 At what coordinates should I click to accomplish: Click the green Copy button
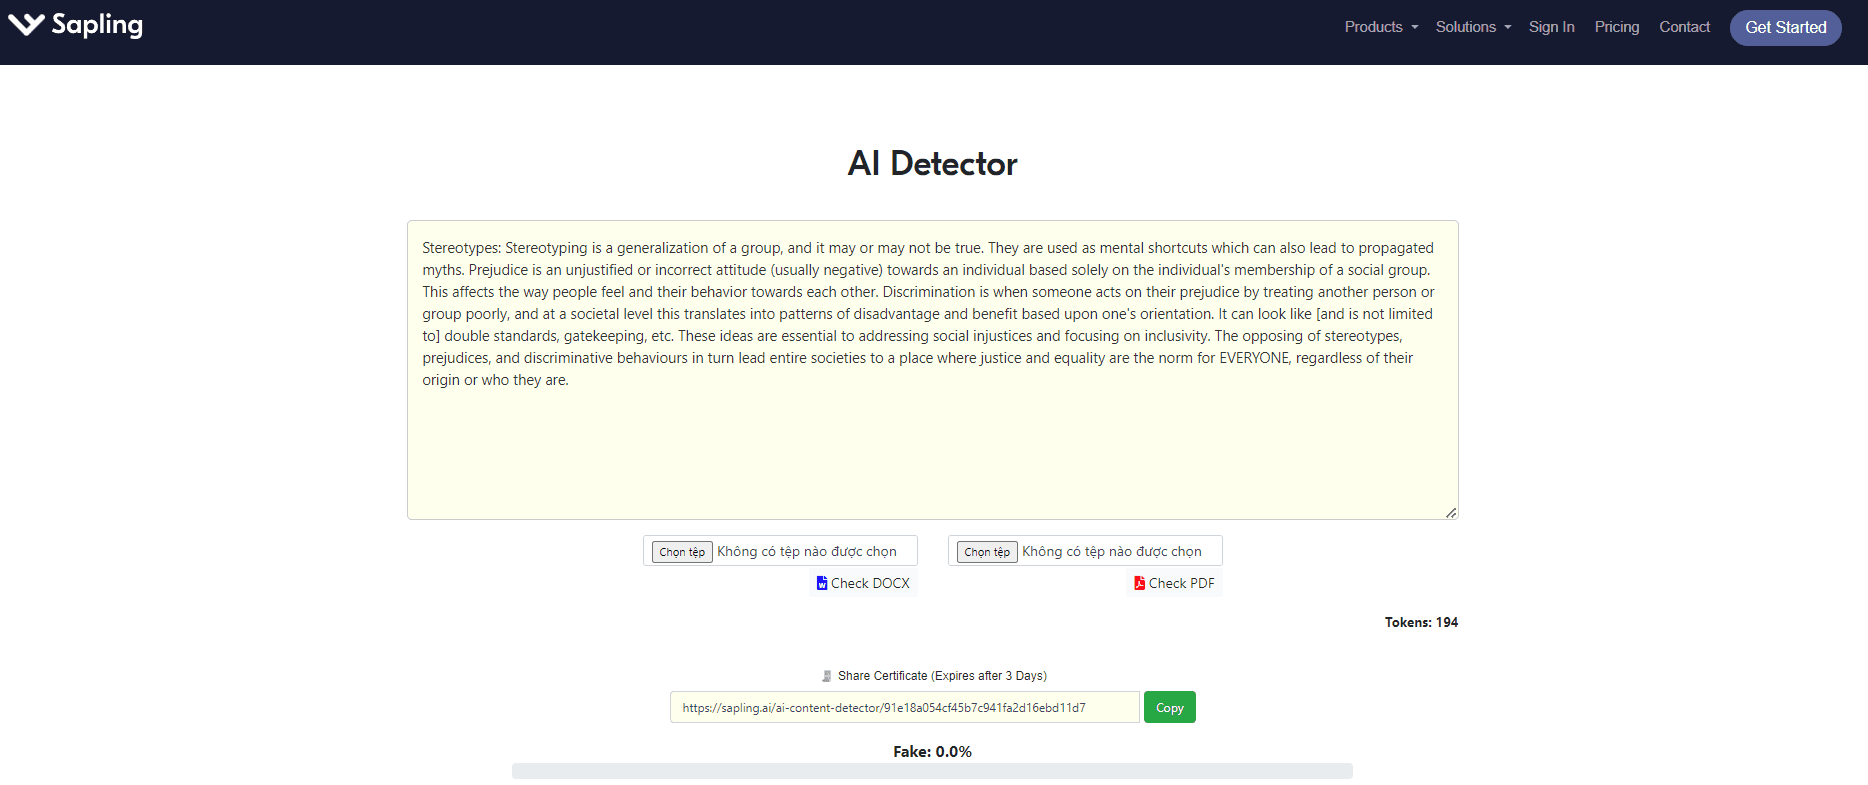click(x=1169, y=708)
